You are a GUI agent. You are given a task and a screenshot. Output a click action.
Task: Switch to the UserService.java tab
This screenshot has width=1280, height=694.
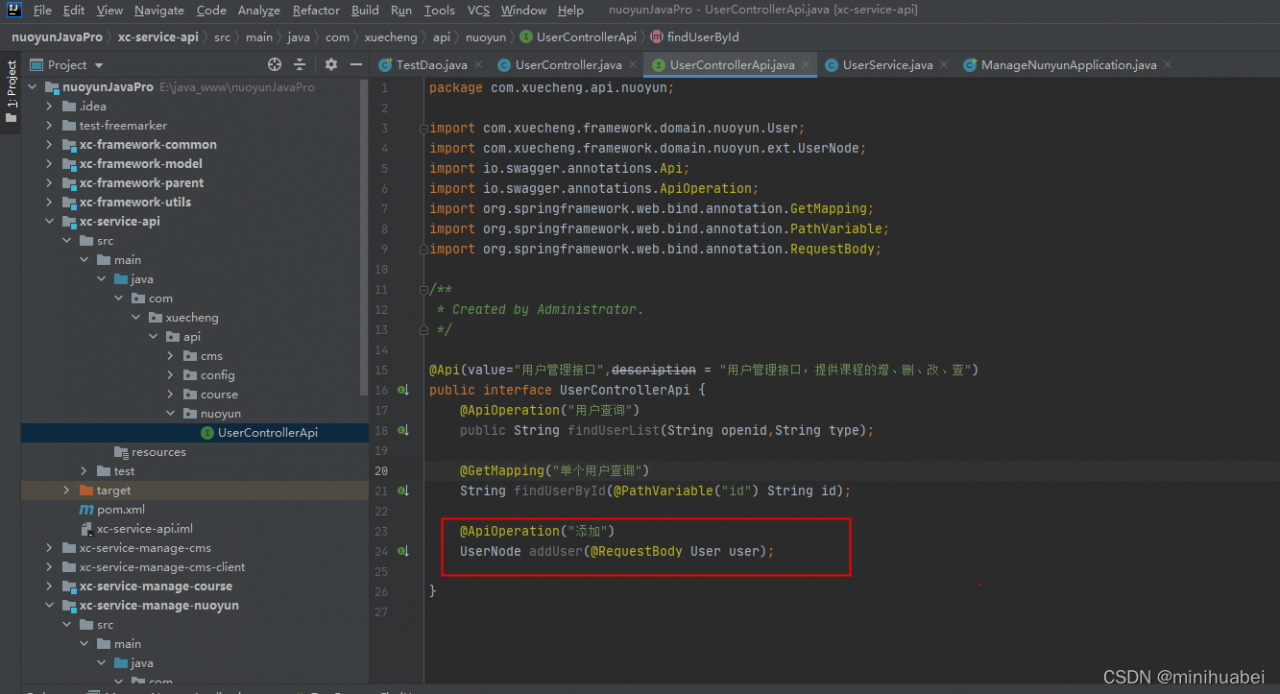pos(887,65)
